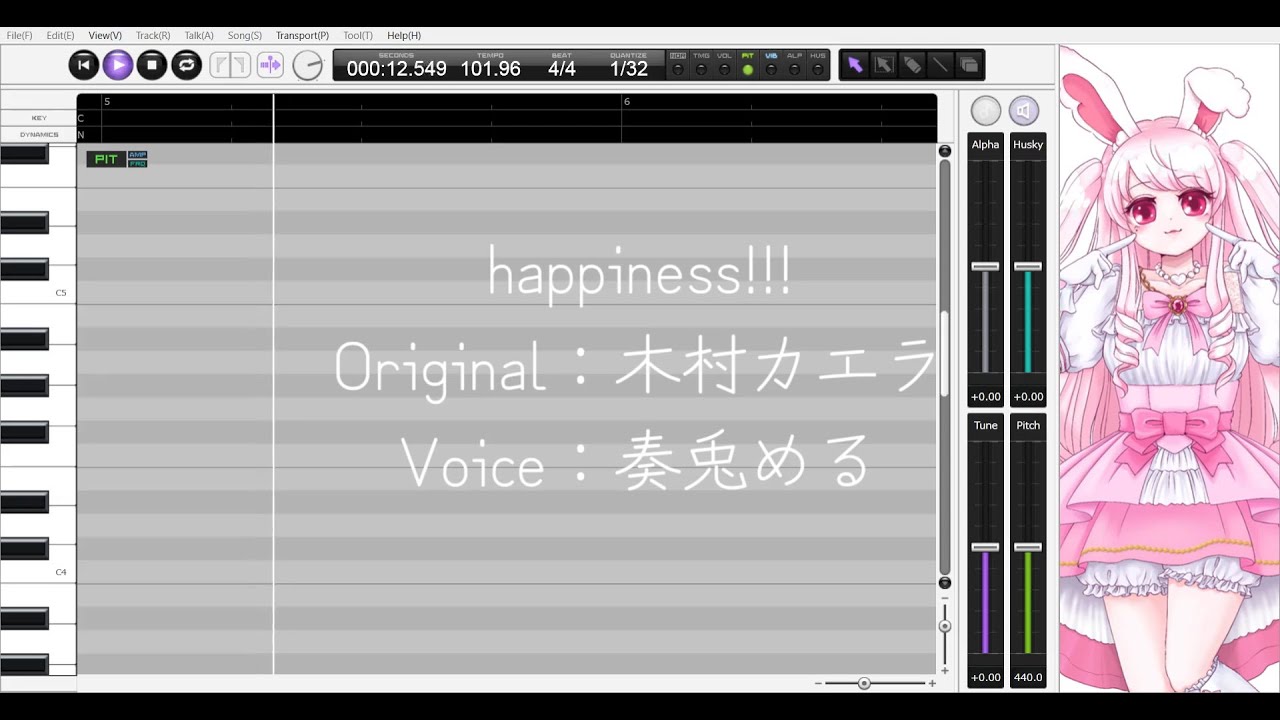Click the horizontal zoom plus button

[932, 683]
